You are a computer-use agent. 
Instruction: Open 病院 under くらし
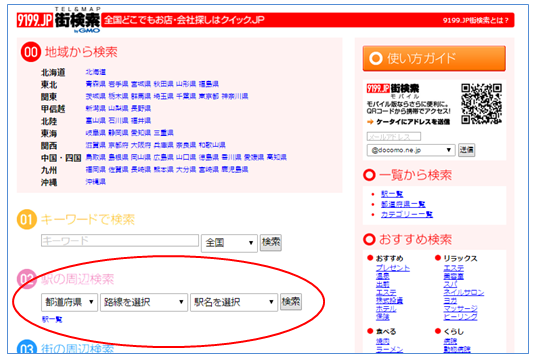click(x=450, y=341)
